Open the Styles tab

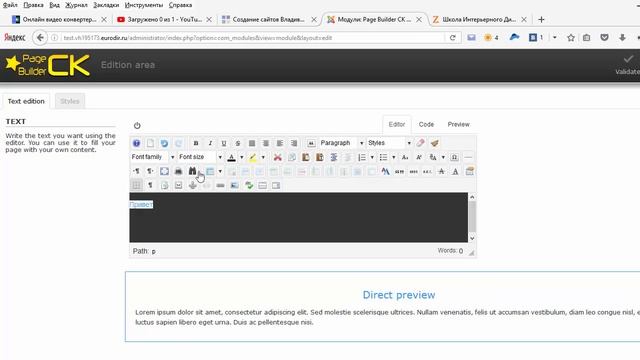[x=70, y=101]
